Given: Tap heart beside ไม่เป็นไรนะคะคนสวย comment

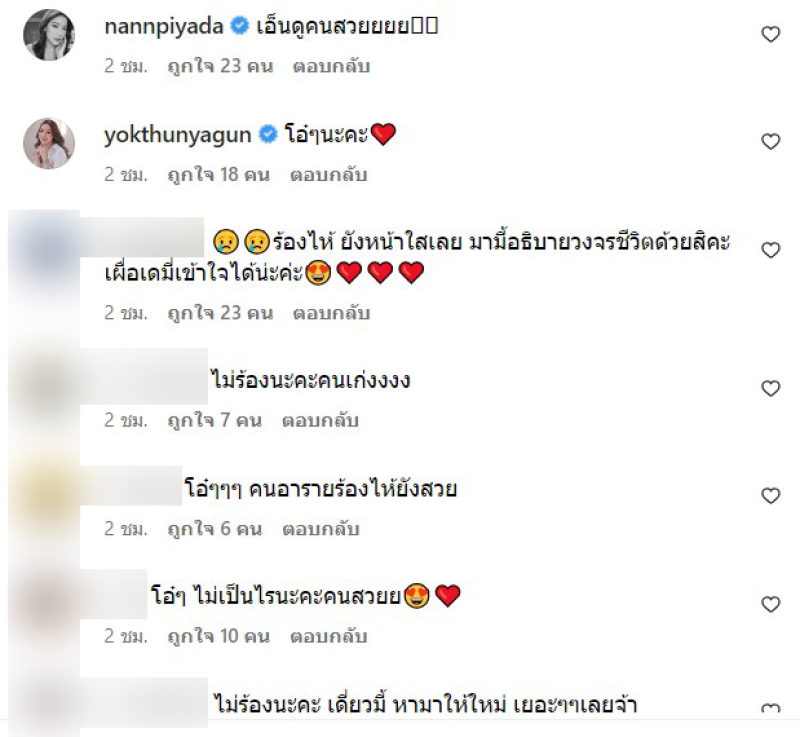Looking at the screenshot, I should coord(770,604).
